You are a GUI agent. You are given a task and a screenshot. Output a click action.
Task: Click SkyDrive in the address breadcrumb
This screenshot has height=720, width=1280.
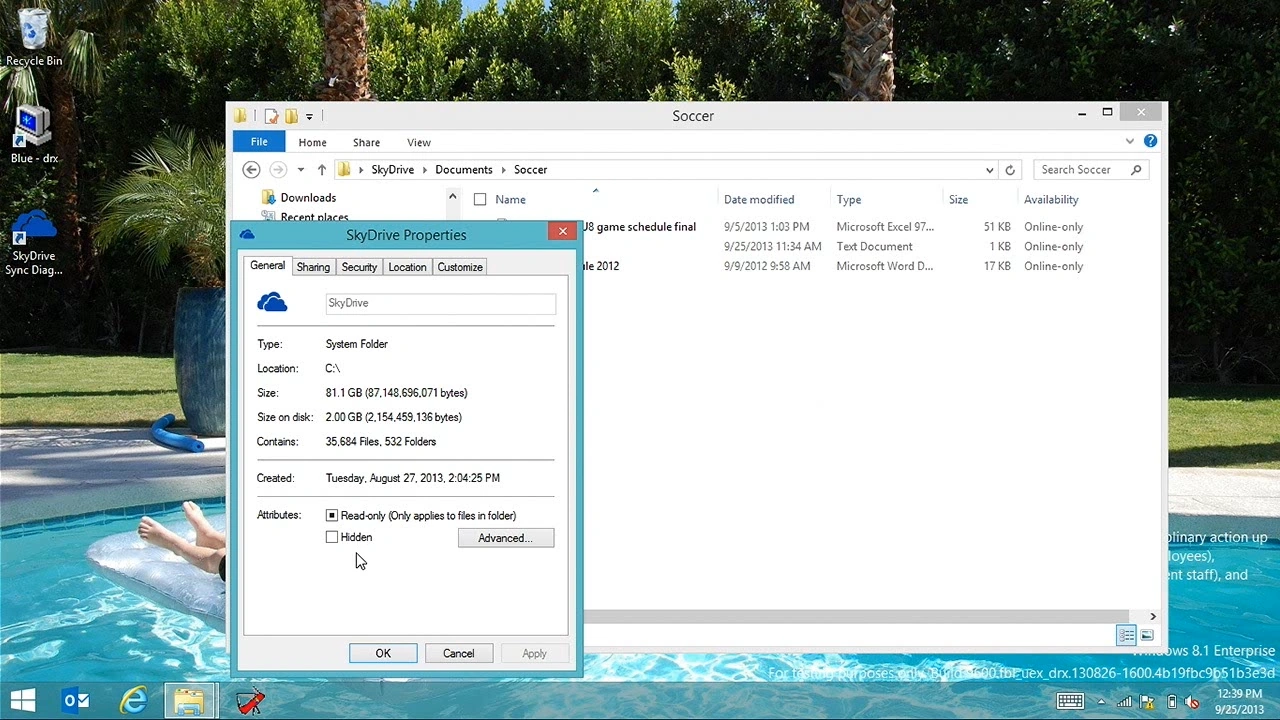(x=392, y=170)
